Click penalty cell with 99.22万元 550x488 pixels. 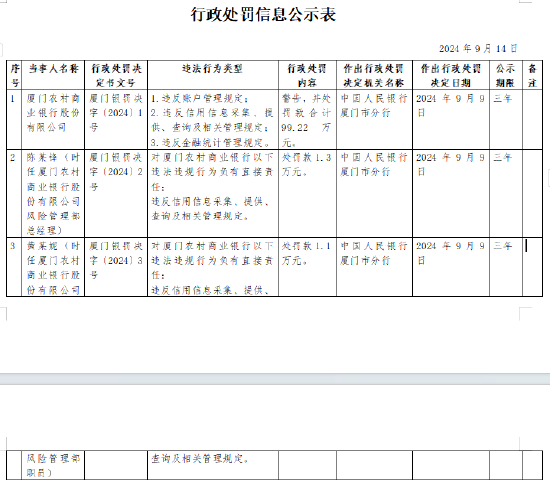[306, 120]
